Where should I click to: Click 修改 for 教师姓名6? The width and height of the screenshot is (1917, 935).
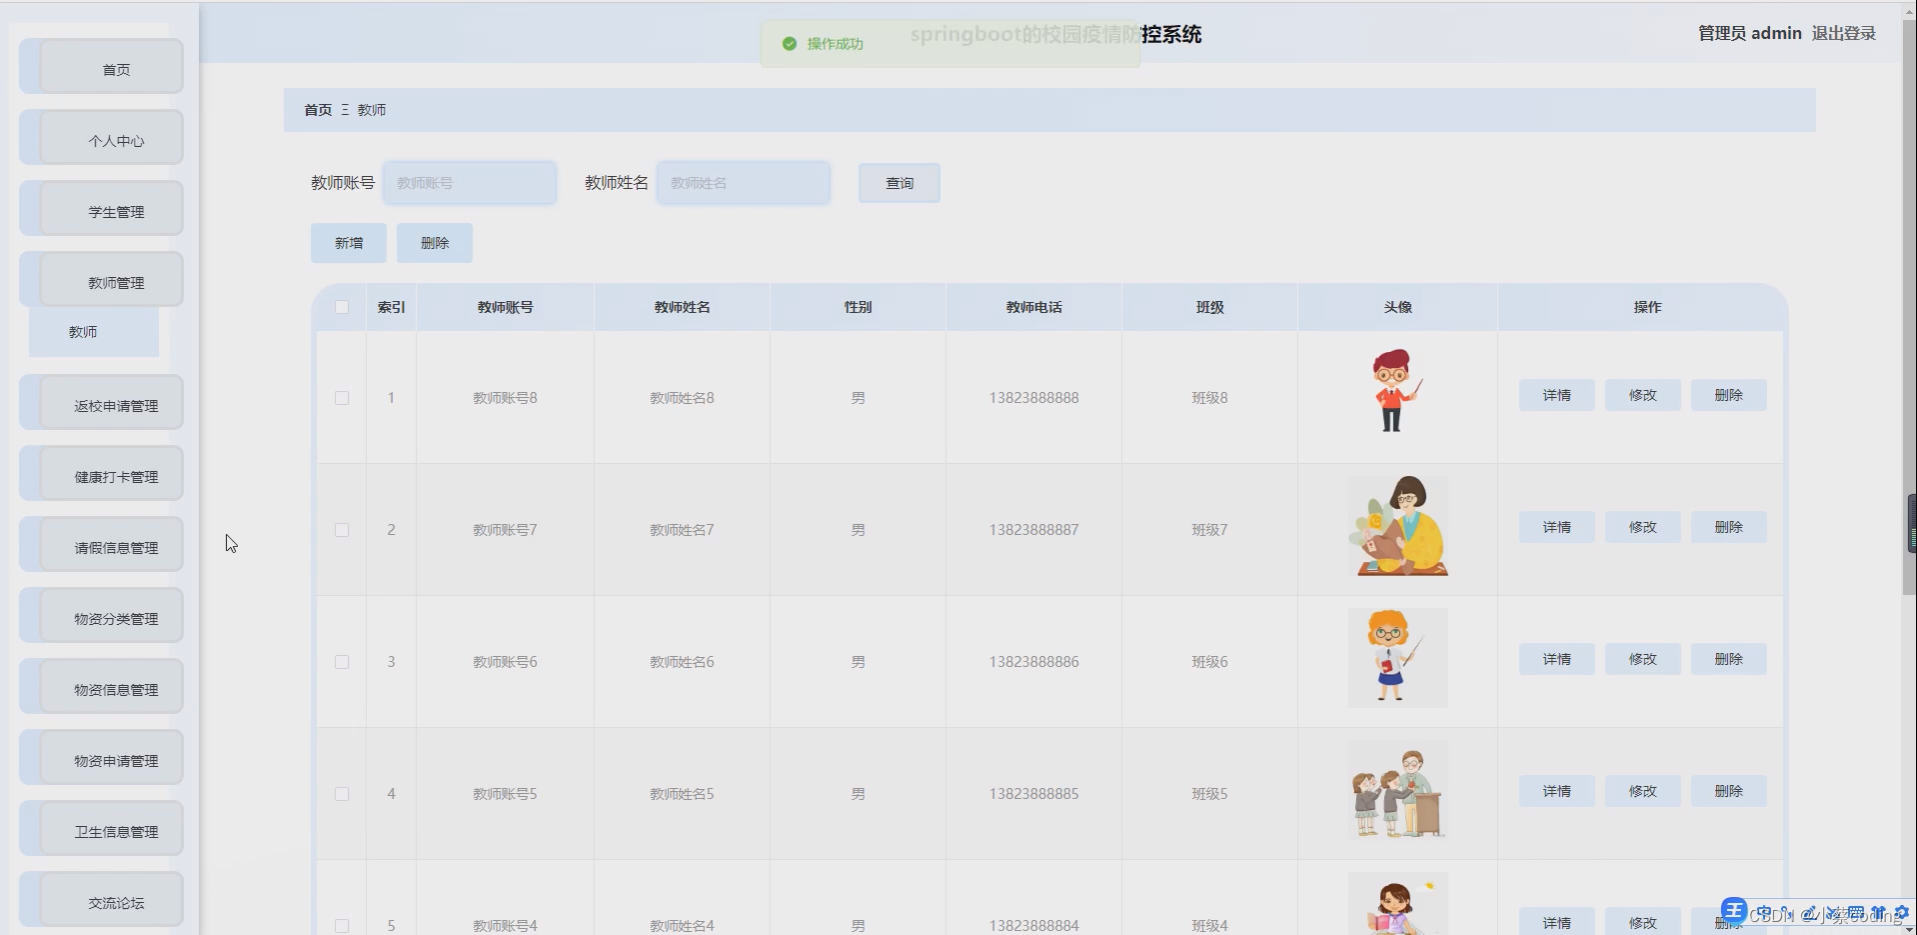(x=1643, y=659)
